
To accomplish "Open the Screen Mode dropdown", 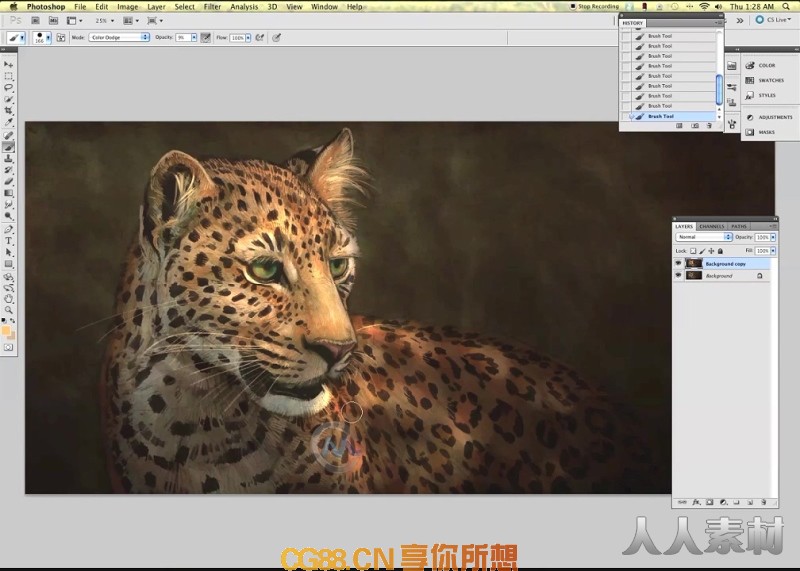I will [155, 21].
